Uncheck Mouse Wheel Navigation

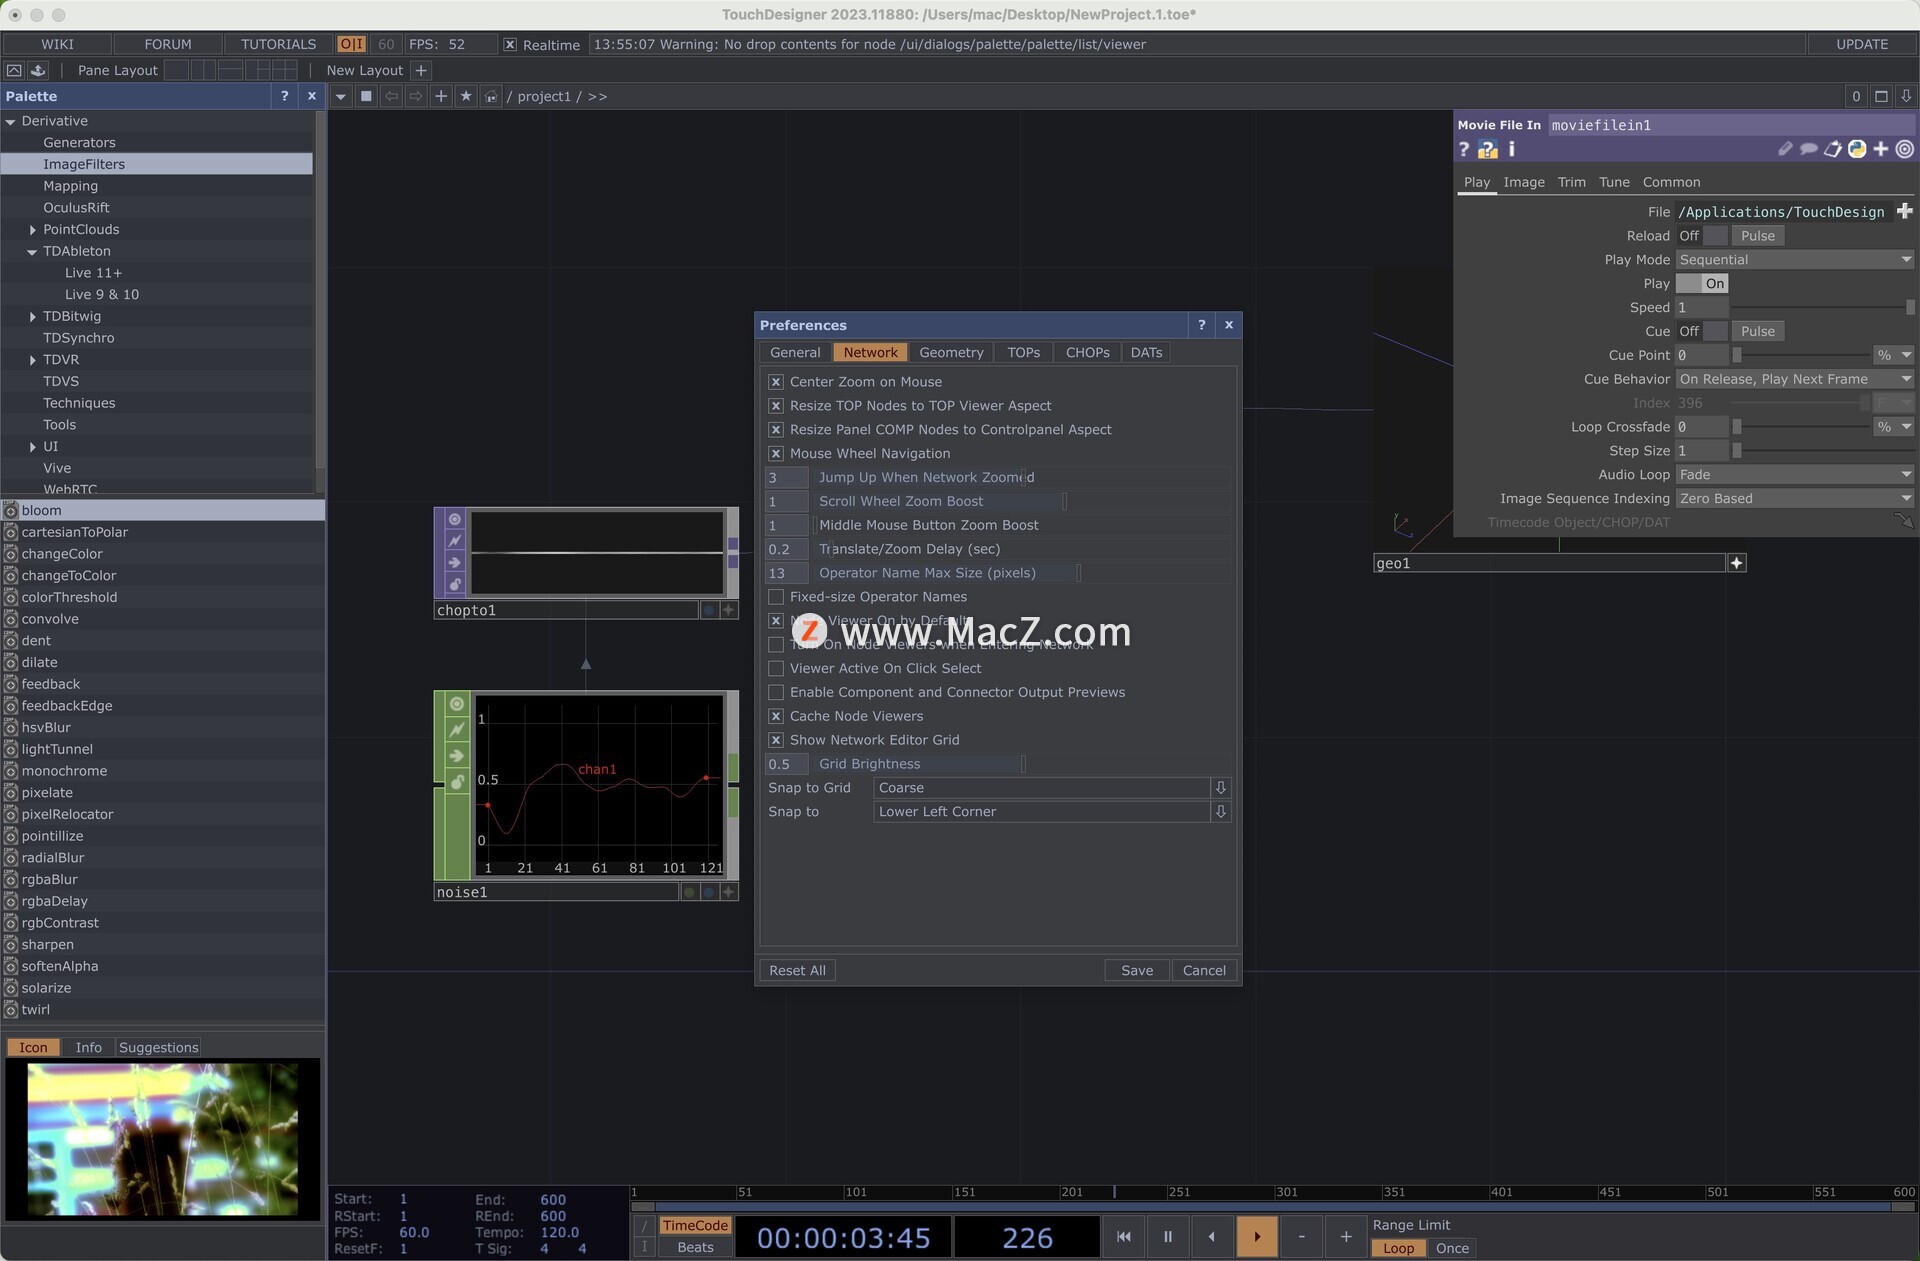[x=775, y=454]
